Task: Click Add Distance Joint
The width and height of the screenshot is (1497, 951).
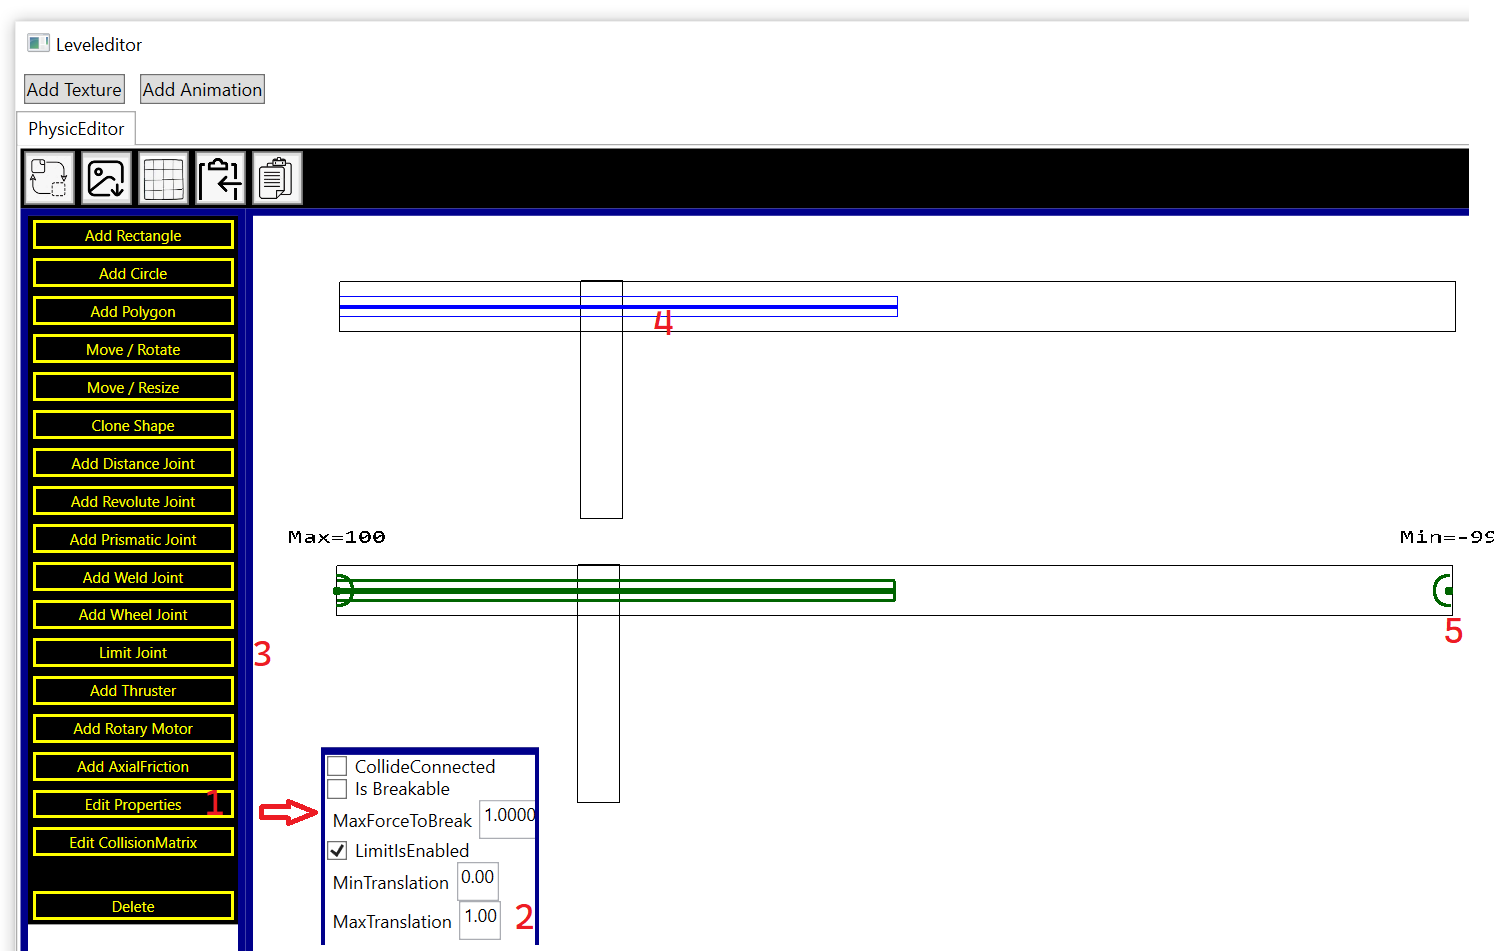Action: click(133, 463)
